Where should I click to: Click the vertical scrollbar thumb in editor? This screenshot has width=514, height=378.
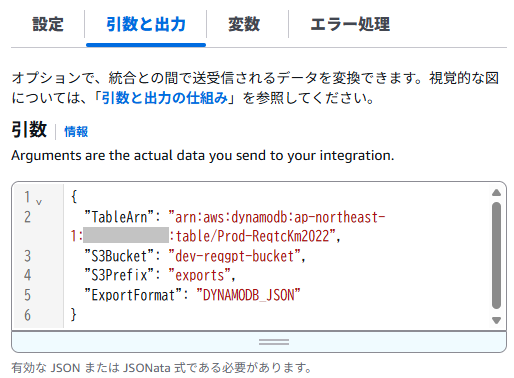[x=496, y=255]
